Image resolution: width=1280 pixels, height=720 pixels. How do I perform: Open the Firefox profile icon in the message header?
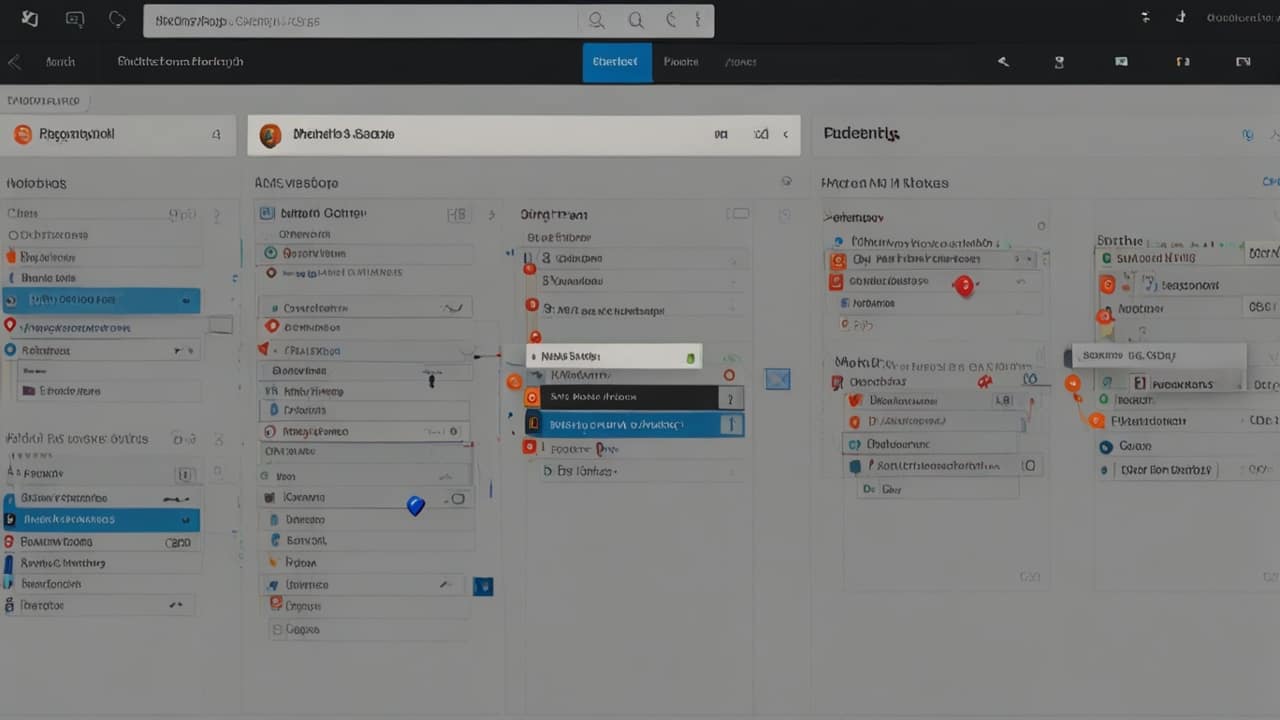coord(270,135)
